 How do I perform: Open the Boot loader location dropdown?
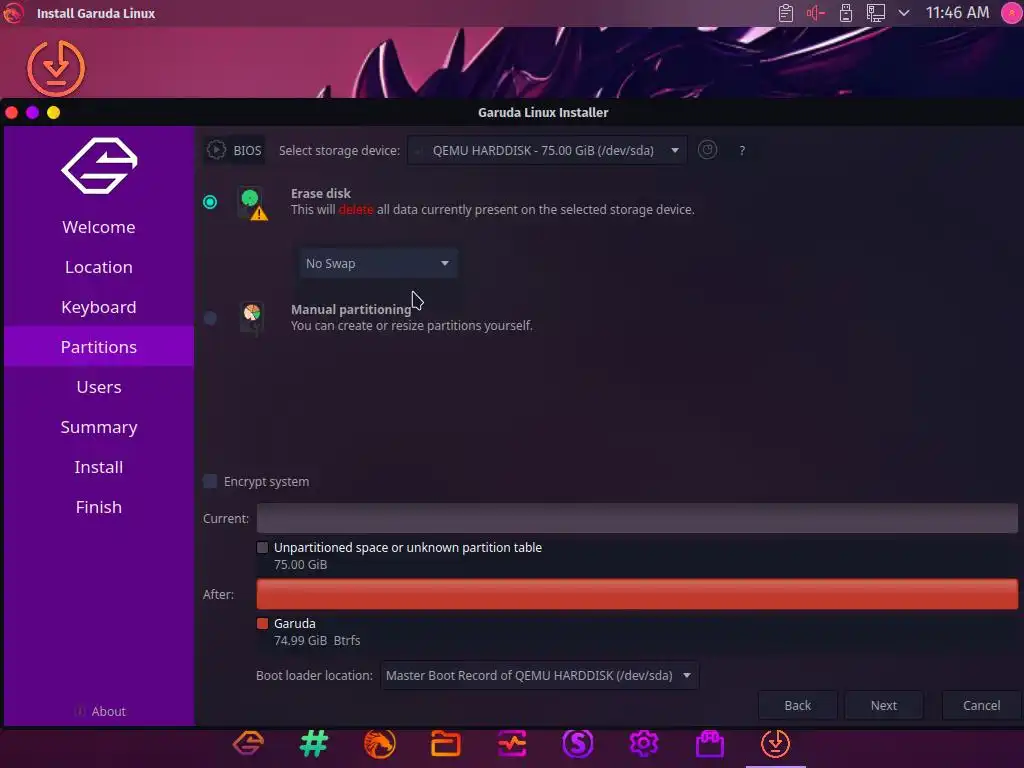point(539,675)
